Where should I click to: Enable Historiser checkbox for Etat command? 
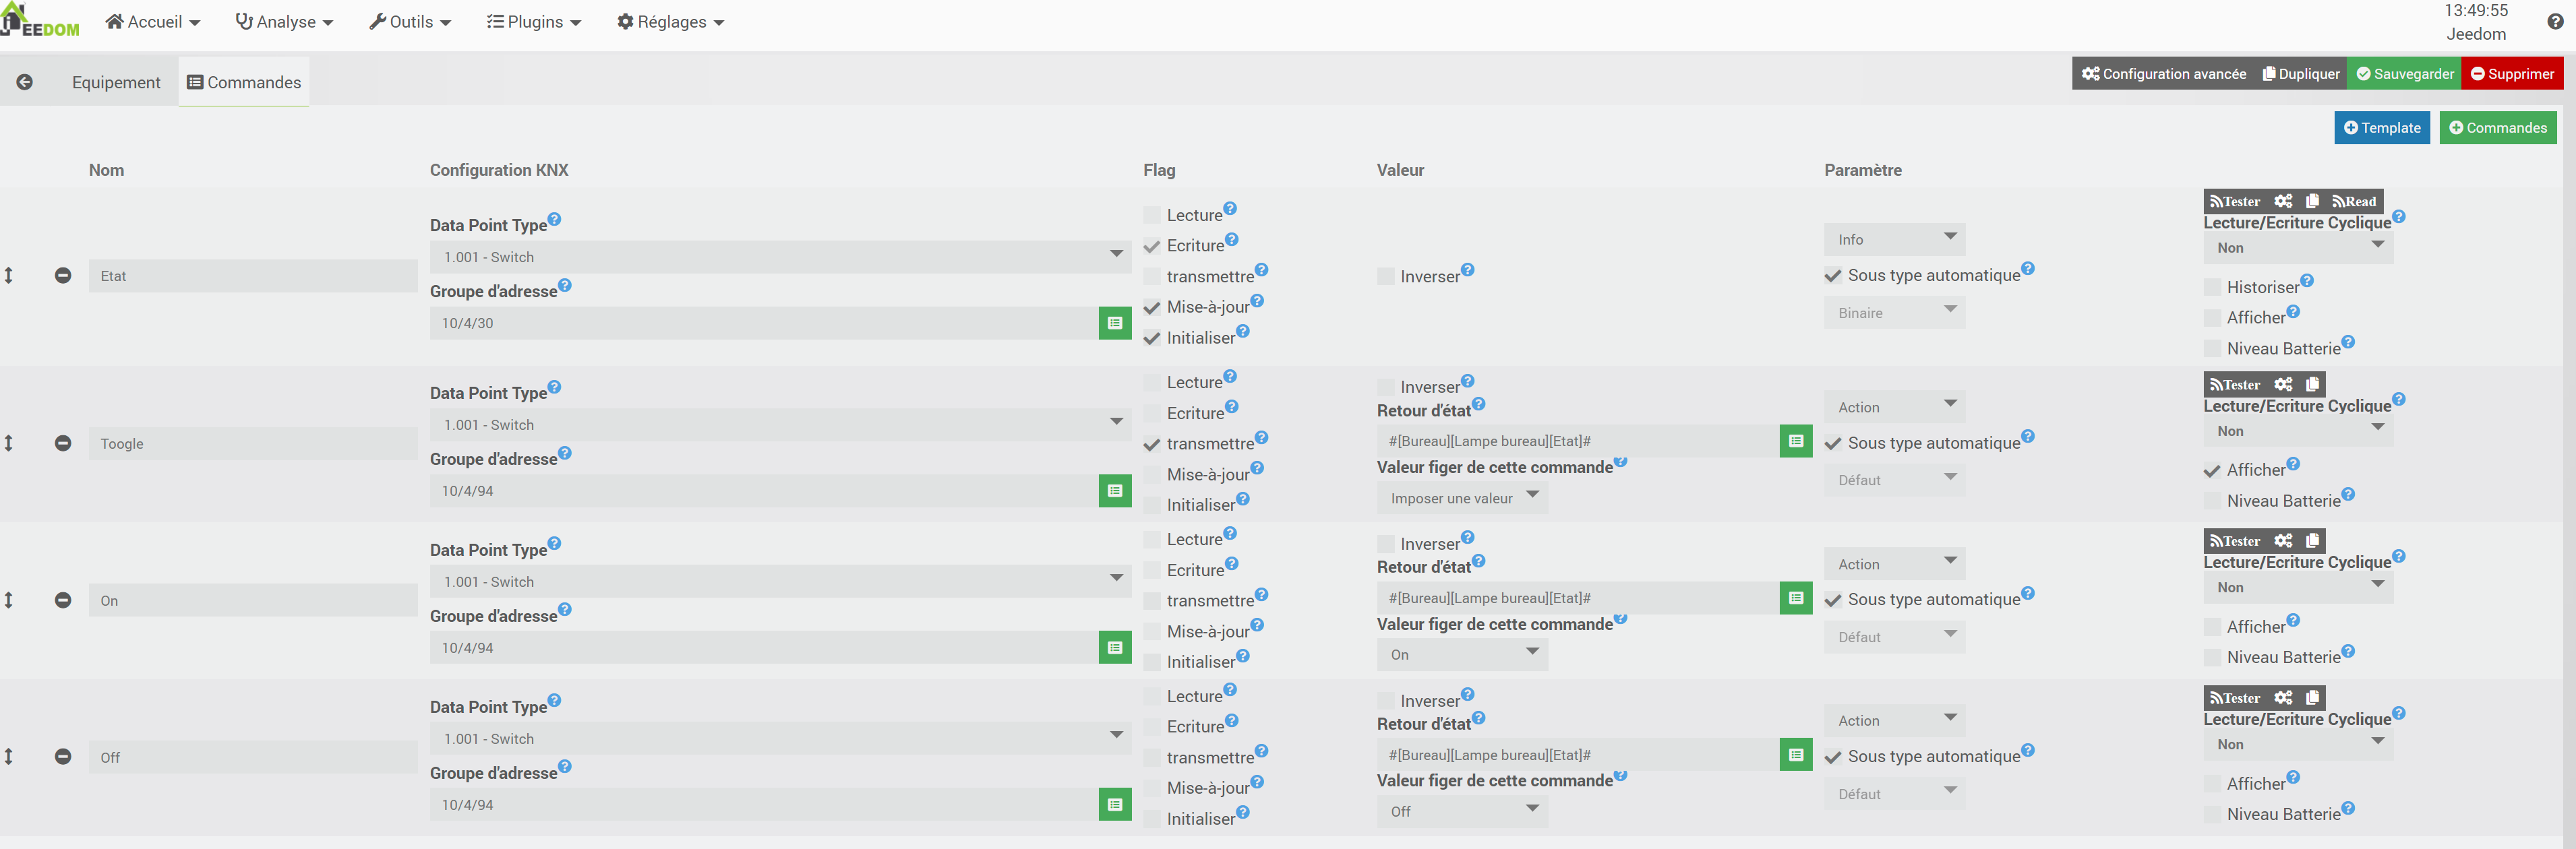point(2213,287)
